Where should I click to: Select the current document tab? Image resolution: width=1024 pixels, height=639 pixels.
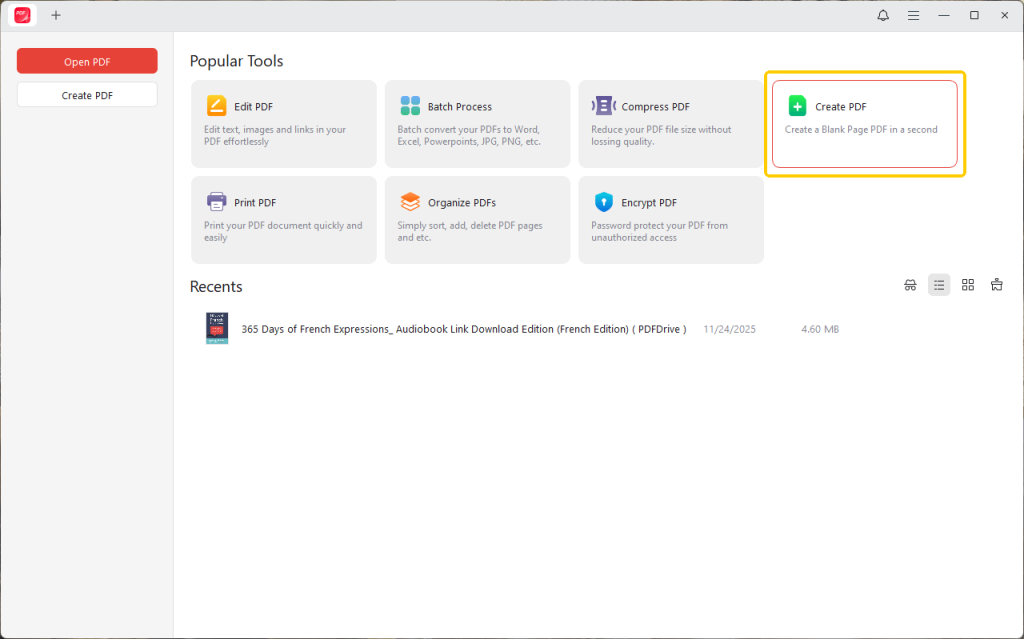click(21, 15)
